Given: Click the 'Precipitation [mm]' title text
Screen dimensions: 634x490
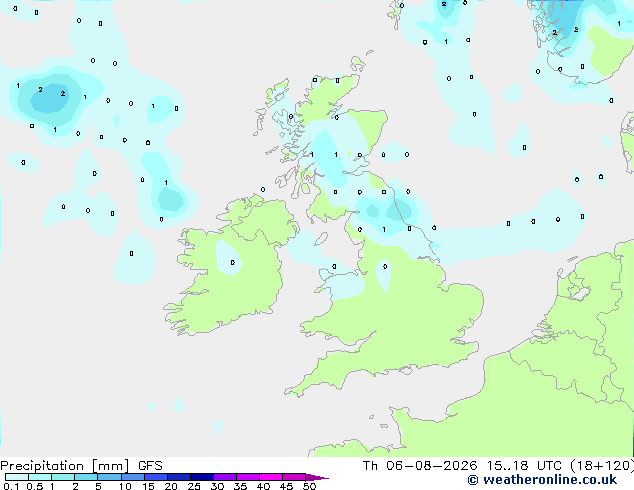Looking at the screenshot, I should pyautogui.click(x=64, y=466).
